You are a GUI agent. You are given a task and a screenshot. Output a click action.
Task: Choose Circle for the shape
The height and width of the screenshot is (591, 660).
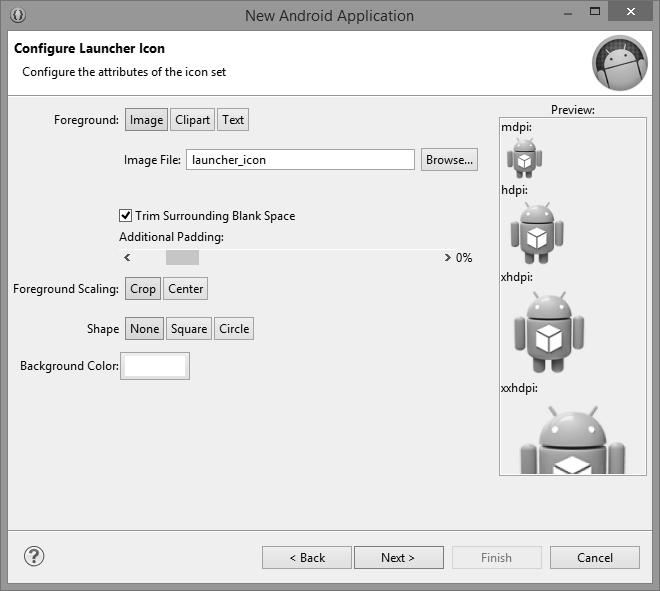click(234, 329)
